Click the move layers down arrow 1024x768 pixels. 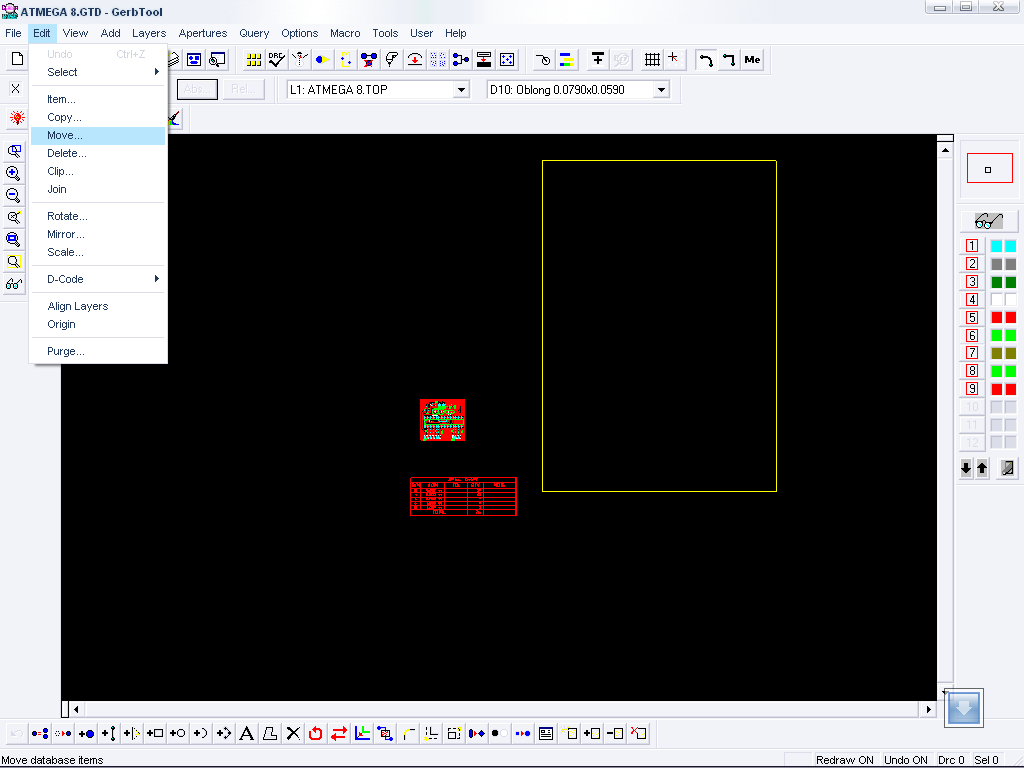(x=966, y=468)
